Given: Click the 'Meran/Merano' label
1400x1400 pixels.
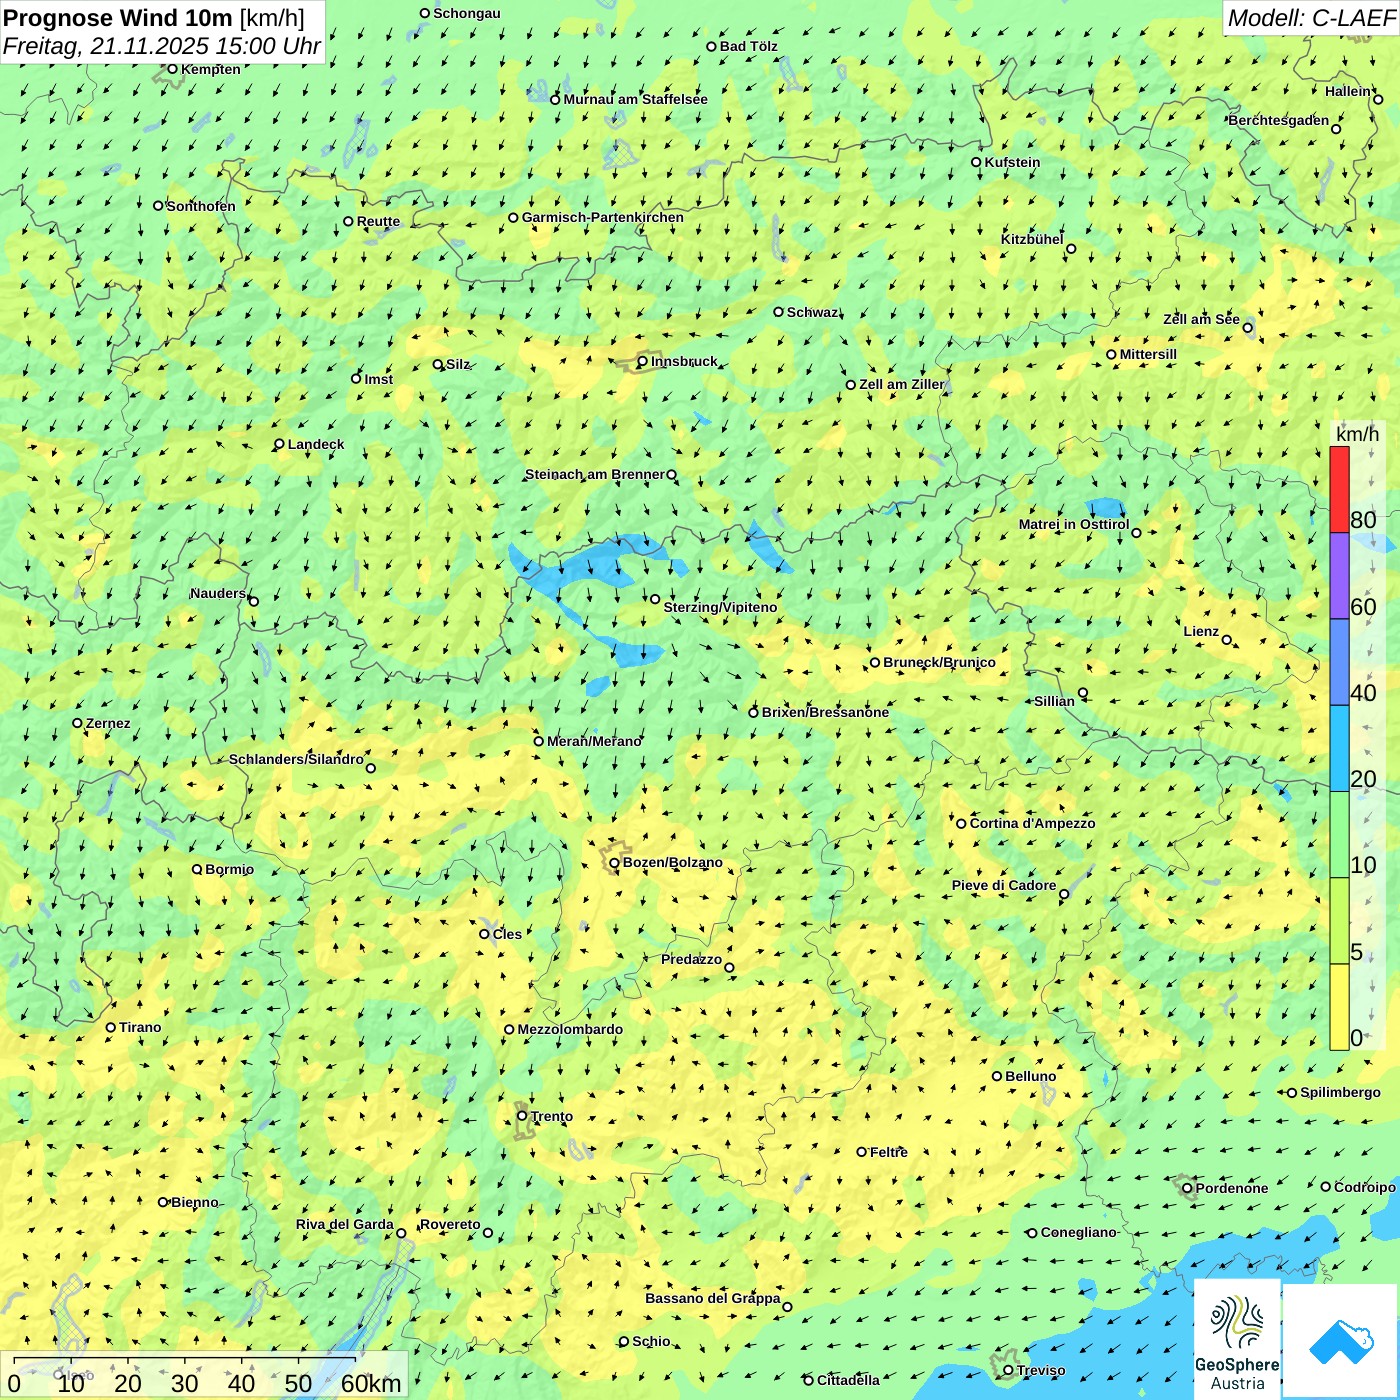Looking at the screenshot, I should [x=594, y=741].
